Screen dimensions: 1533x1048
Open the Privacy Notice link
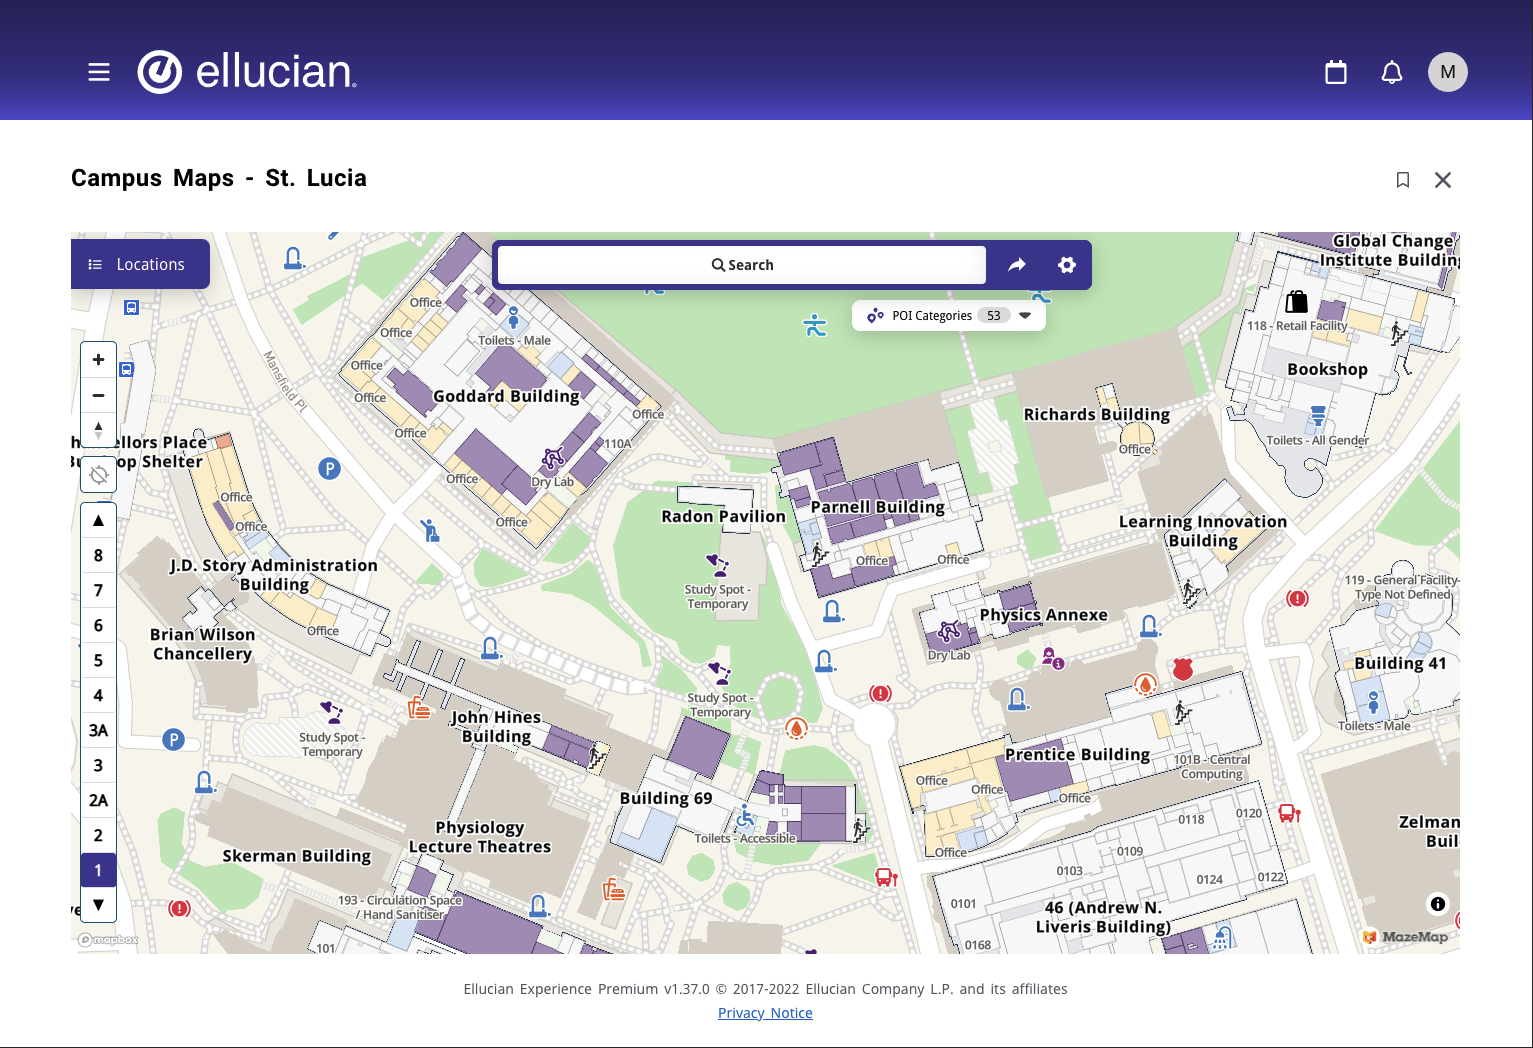[765, 1012]
